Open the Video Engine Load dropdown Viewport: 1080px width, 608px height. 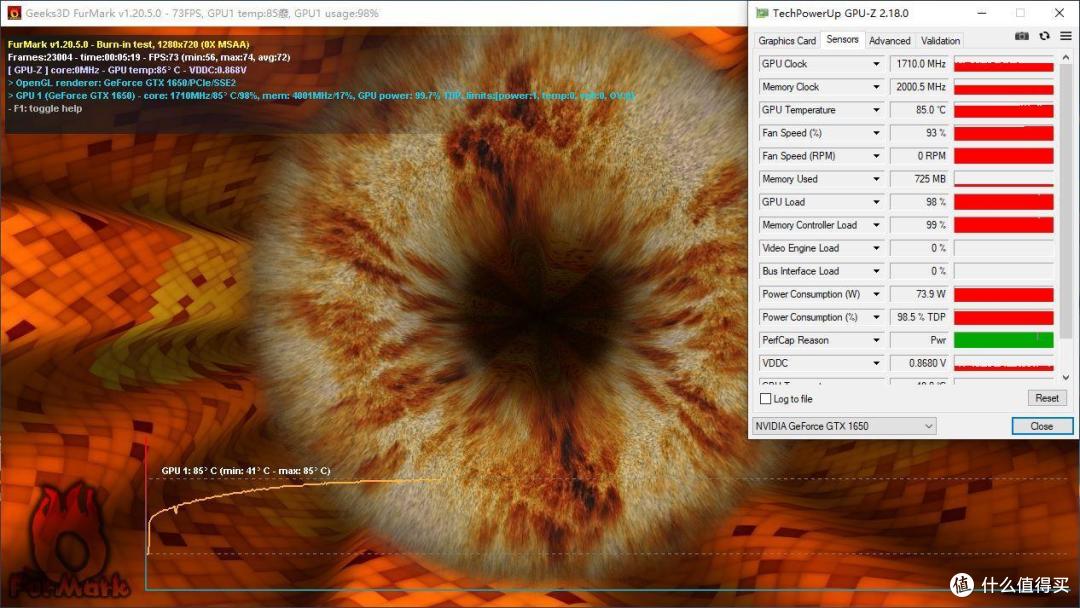pos(876,249)
